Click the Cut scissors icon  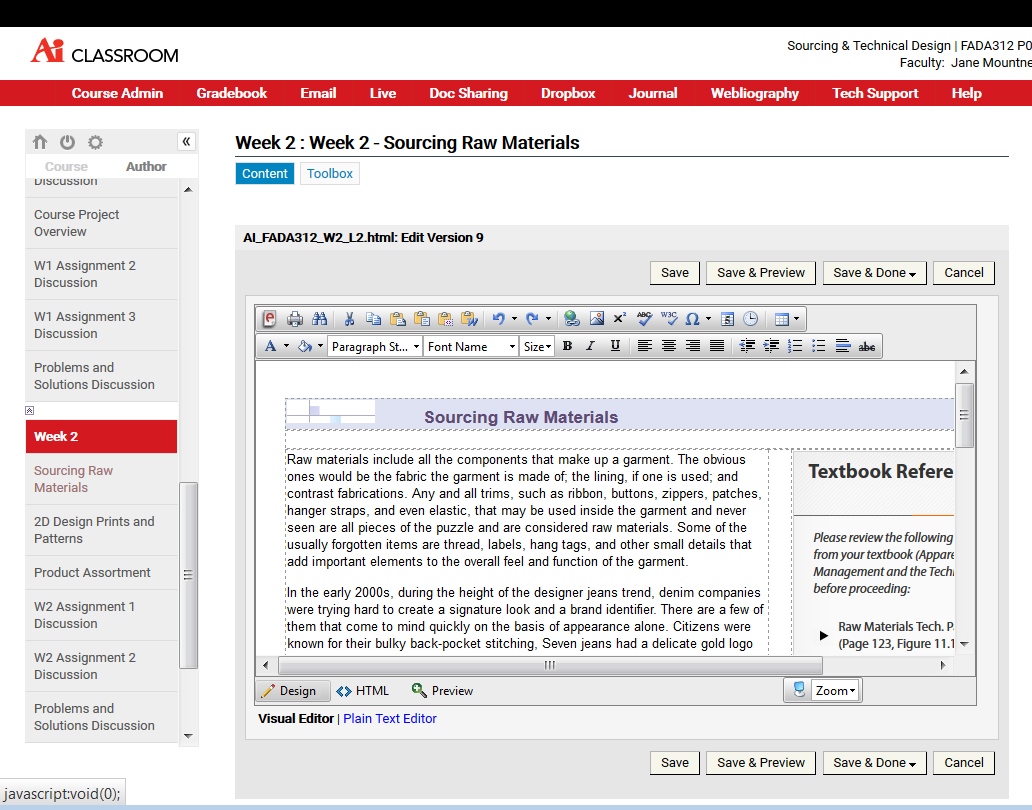(x=349, y=319)
